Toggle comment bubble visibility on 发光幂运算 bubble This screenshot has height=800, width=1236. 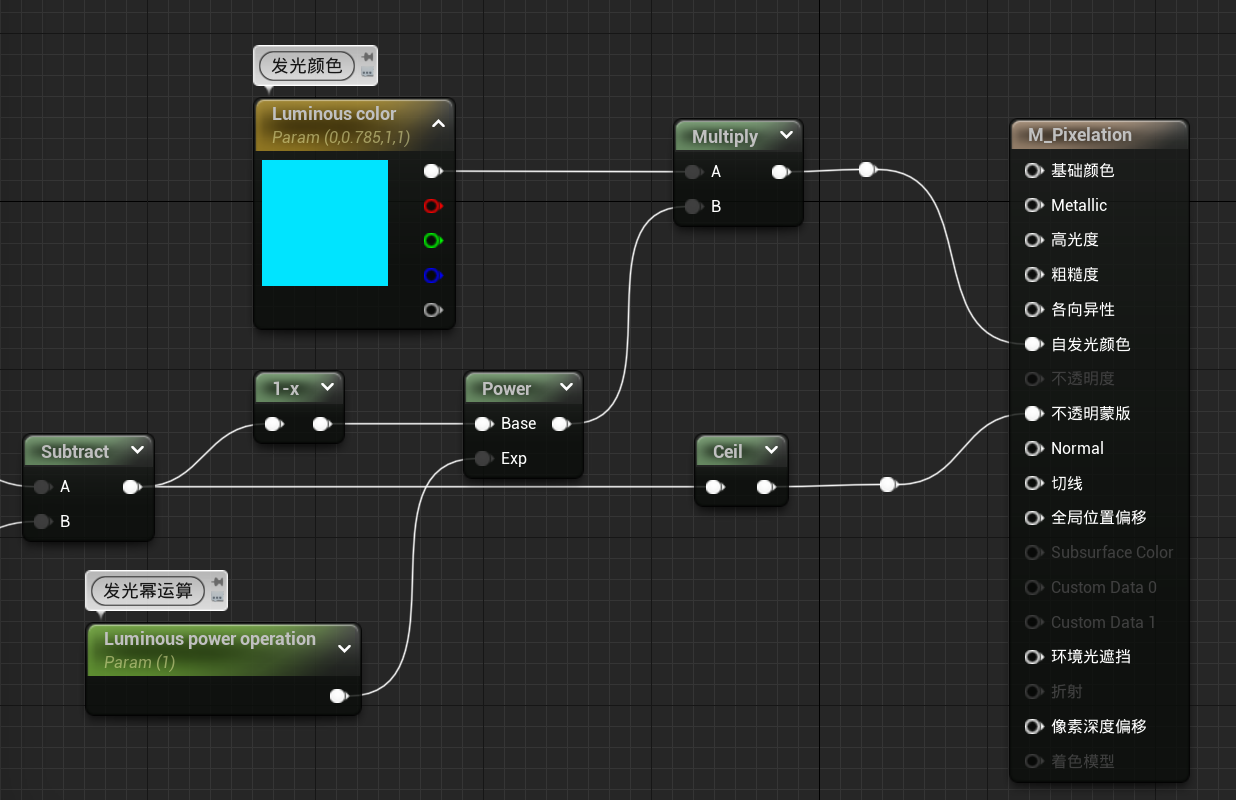(x=217, y=598)
